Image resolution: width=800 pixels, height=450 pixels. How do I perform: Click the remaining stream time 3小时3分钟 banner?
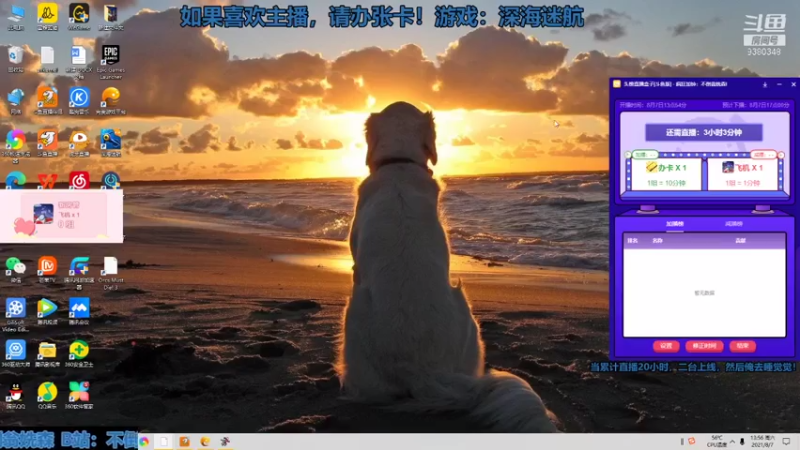(x=704, y=132)
